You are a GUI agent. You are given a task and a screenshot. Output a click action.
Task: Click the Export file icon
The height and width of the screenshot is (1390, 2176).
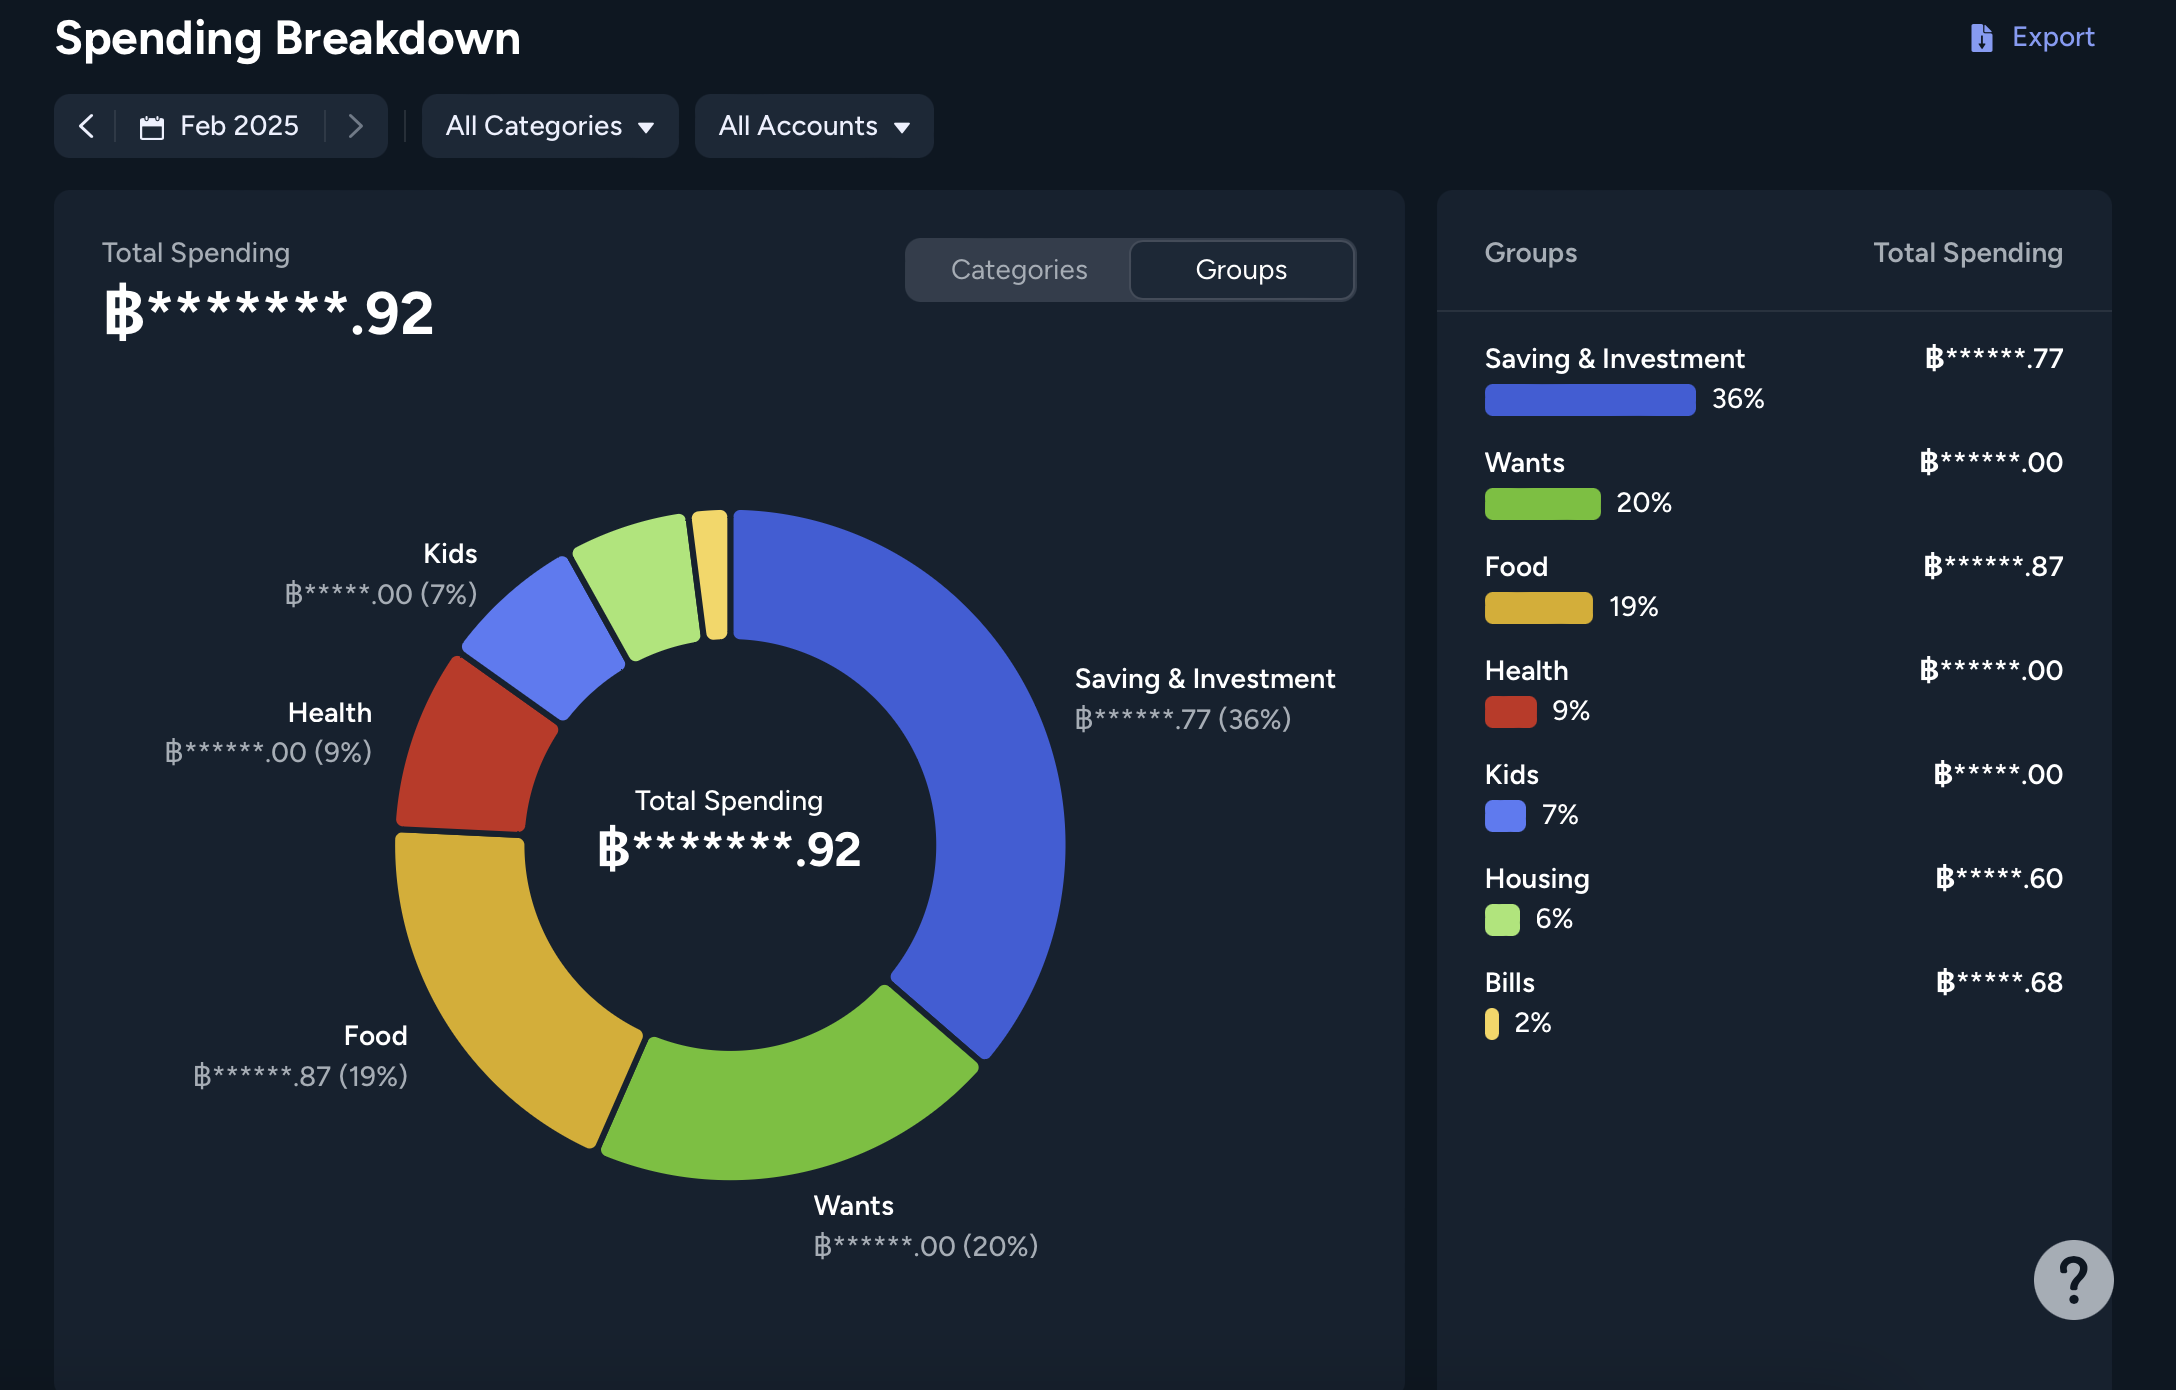(x=1981, y=38)
